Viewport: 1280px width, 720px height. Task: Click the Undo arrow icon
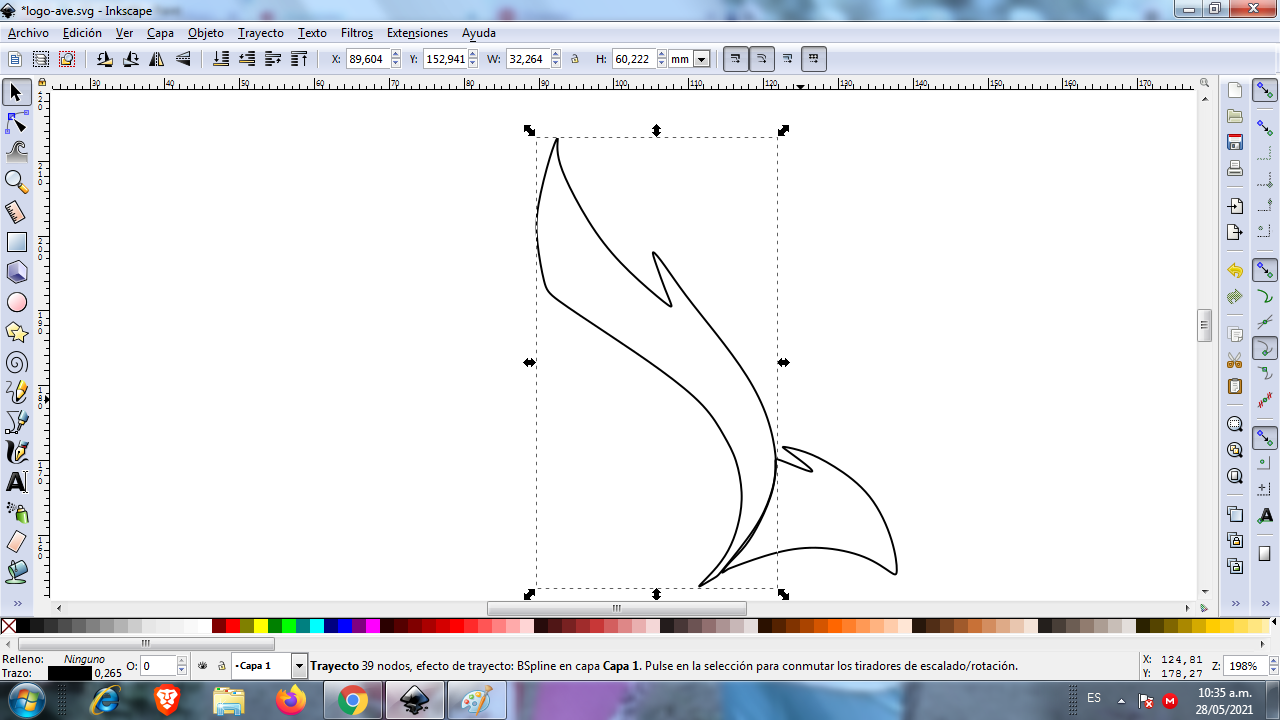(x=1235, y=270)
